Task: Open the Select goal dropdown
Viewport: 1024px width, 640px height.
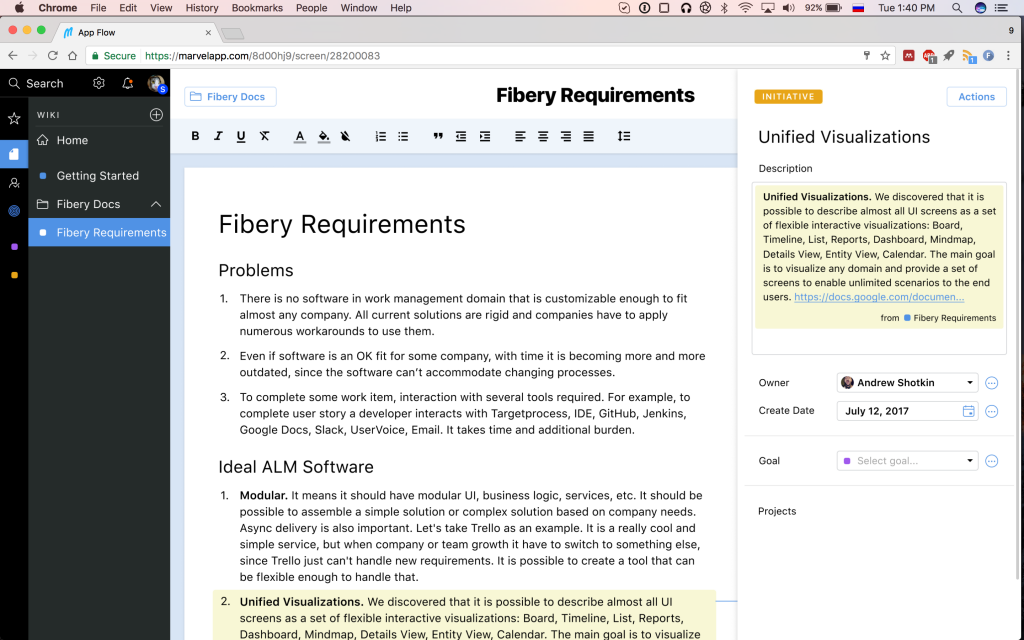Action: point(907,460)
